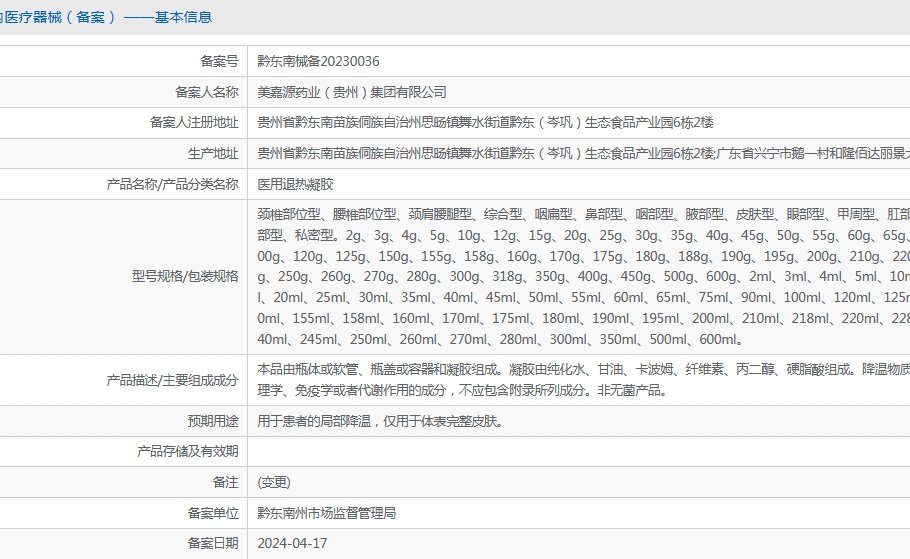This screenshot has height=559, width=910.
Task: Click the 型号规格/包装规格 label
Action: click(x=185, y=276)
